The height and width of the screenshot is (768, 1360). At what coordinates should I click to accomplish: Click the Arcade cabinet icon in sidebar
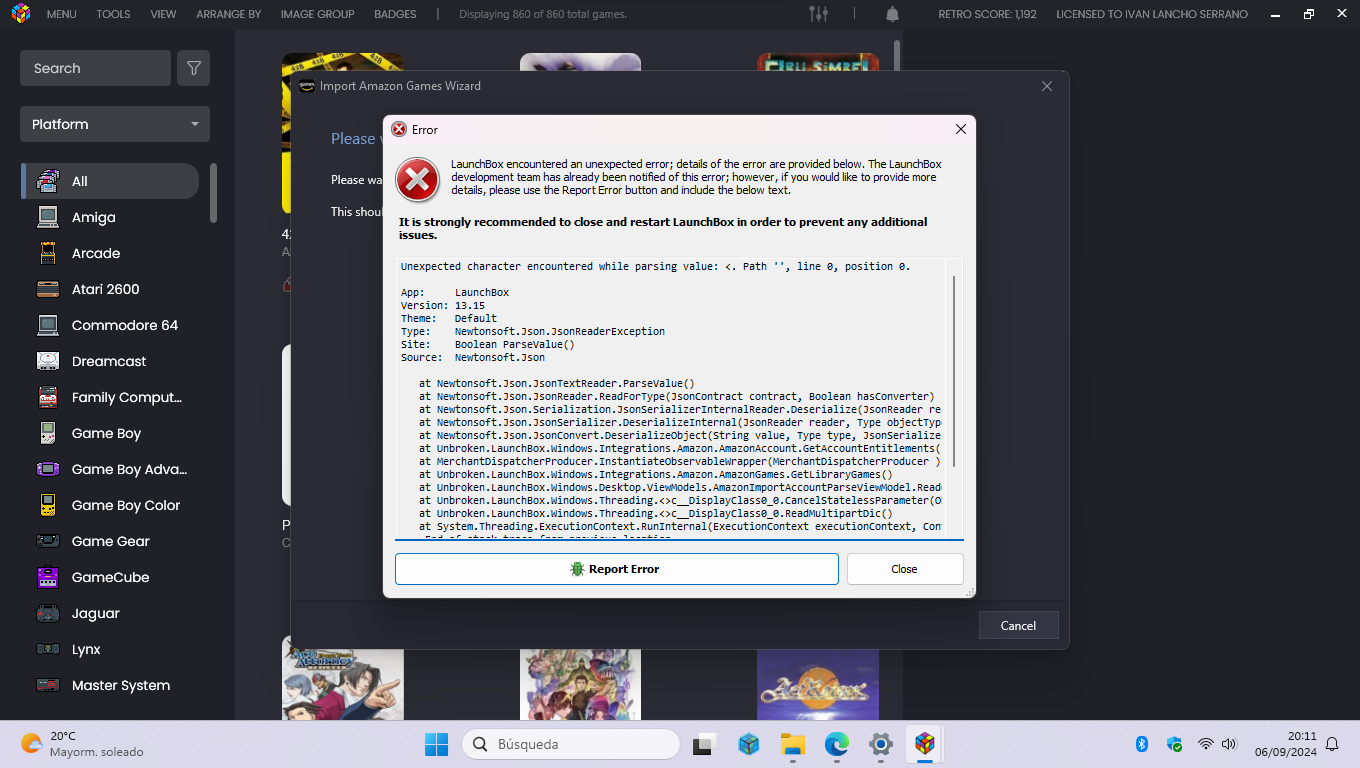[x=47, y=253]
